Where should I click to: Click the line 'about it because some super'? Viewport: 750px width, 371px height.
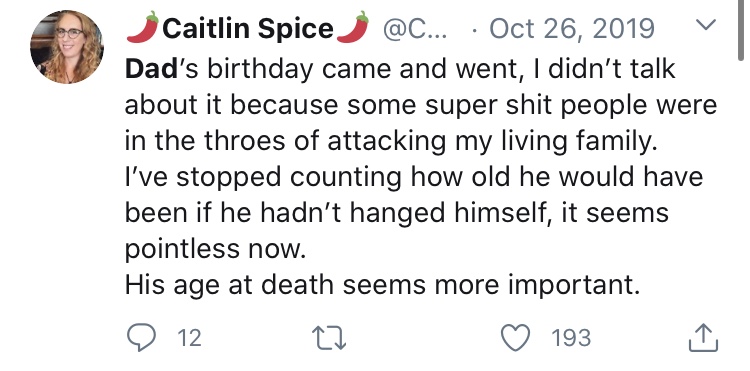(421, 106)
